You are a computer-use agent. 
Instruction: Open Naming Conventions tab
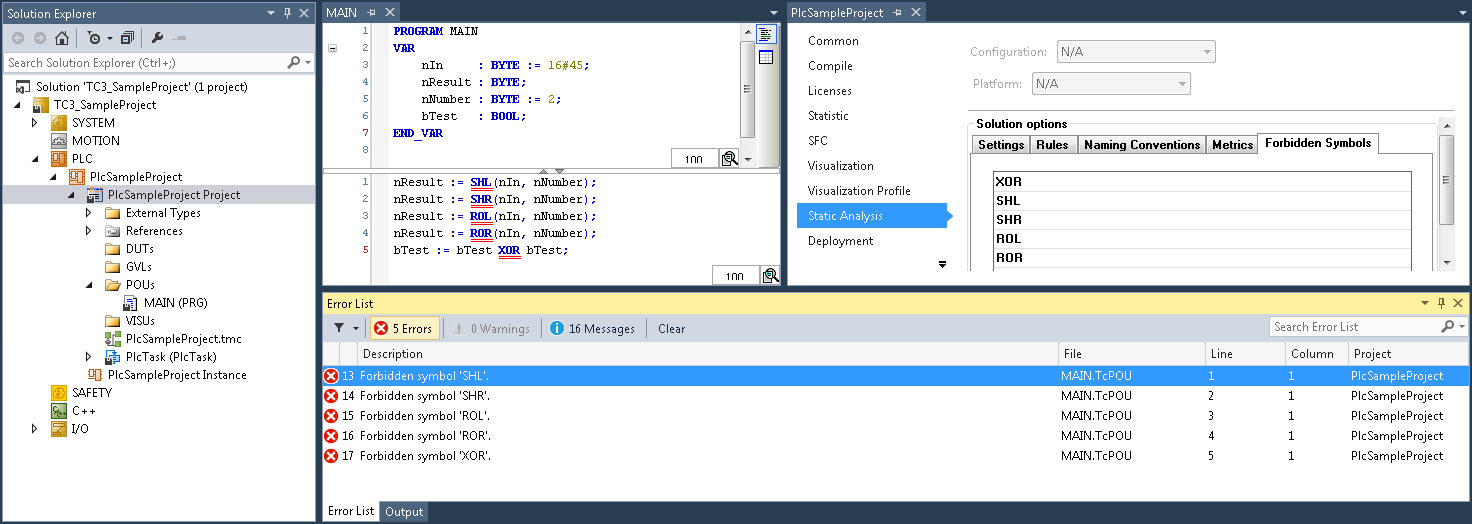click(1142, 145)
